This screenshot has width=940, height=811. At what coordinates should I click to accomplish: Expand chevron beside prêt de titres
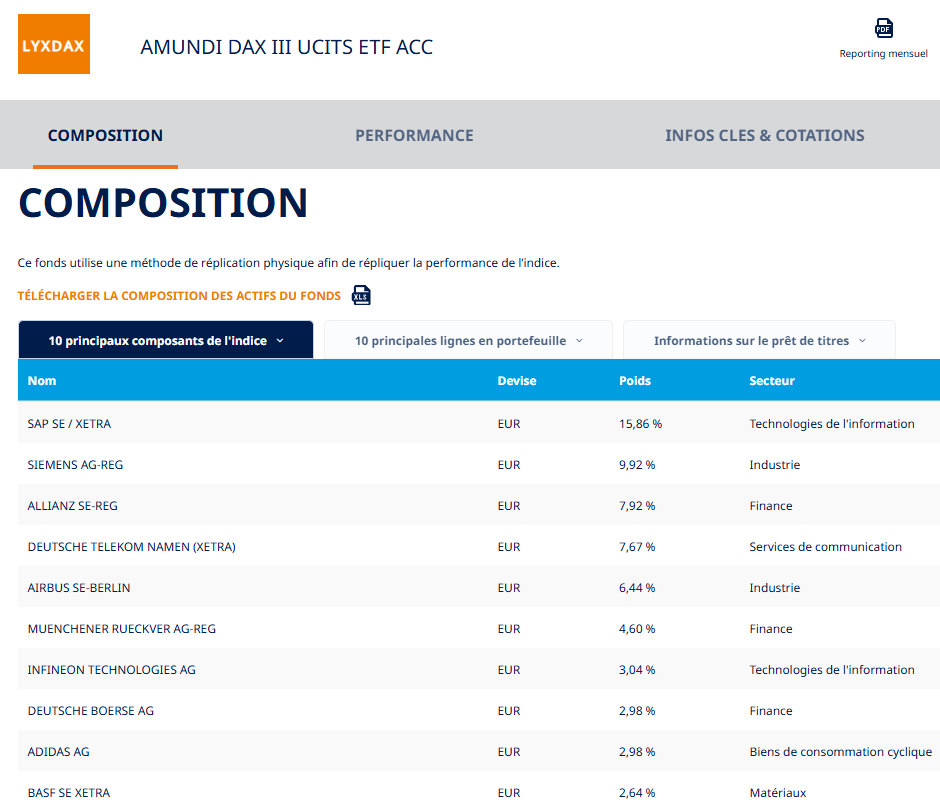862,340
